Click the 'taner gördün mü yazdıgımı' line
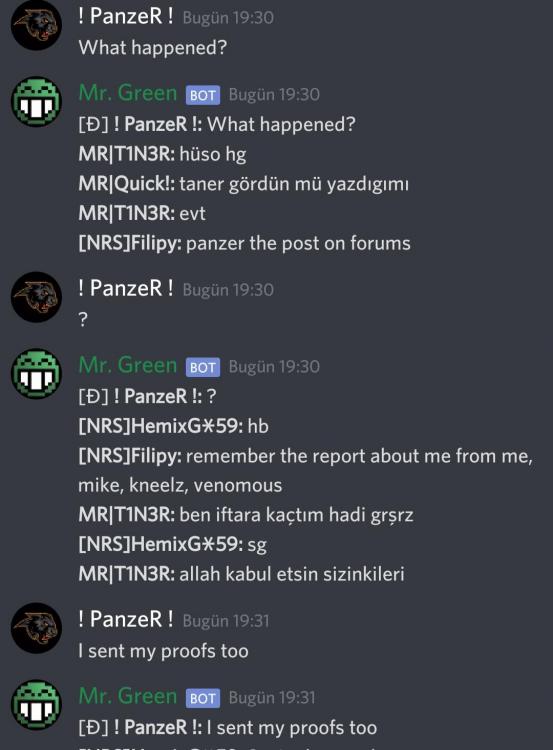The height and width of the screenshot is (750, 553). [243, 184]
